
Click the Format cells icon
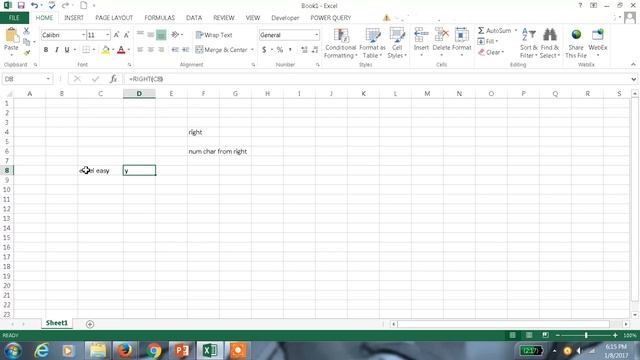pyautogui.click(x=462, y=36)
